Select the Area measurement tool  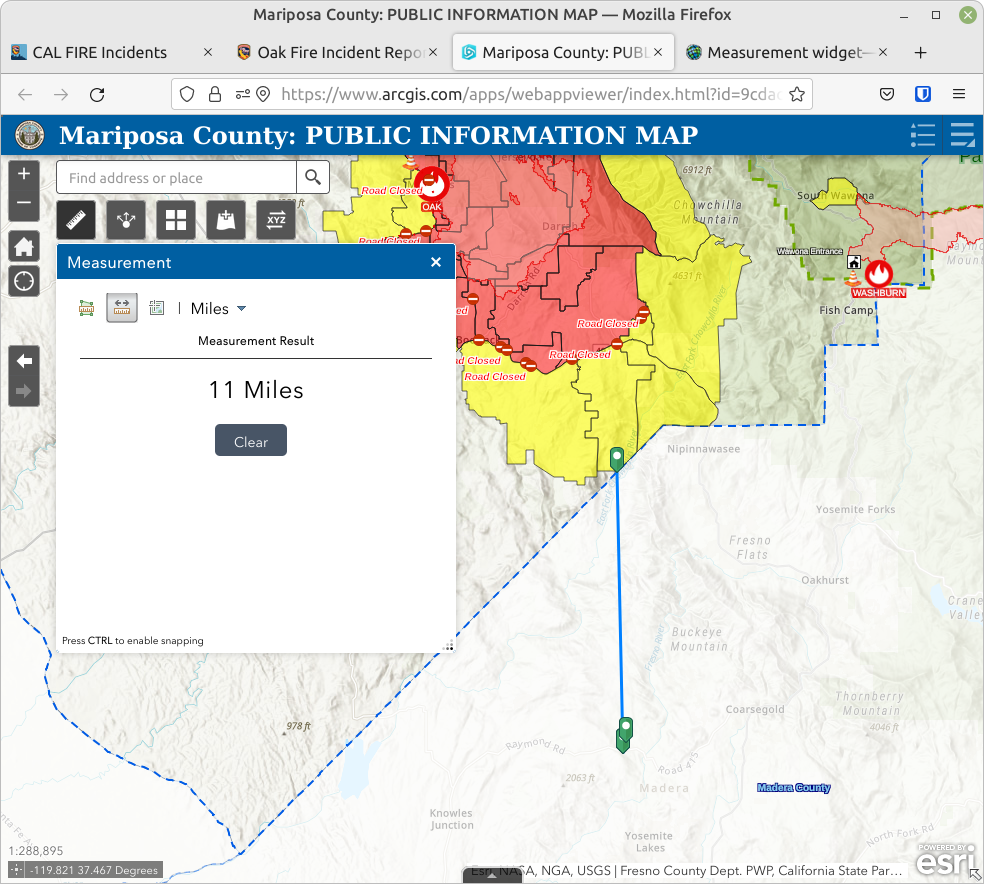point(87,308)
